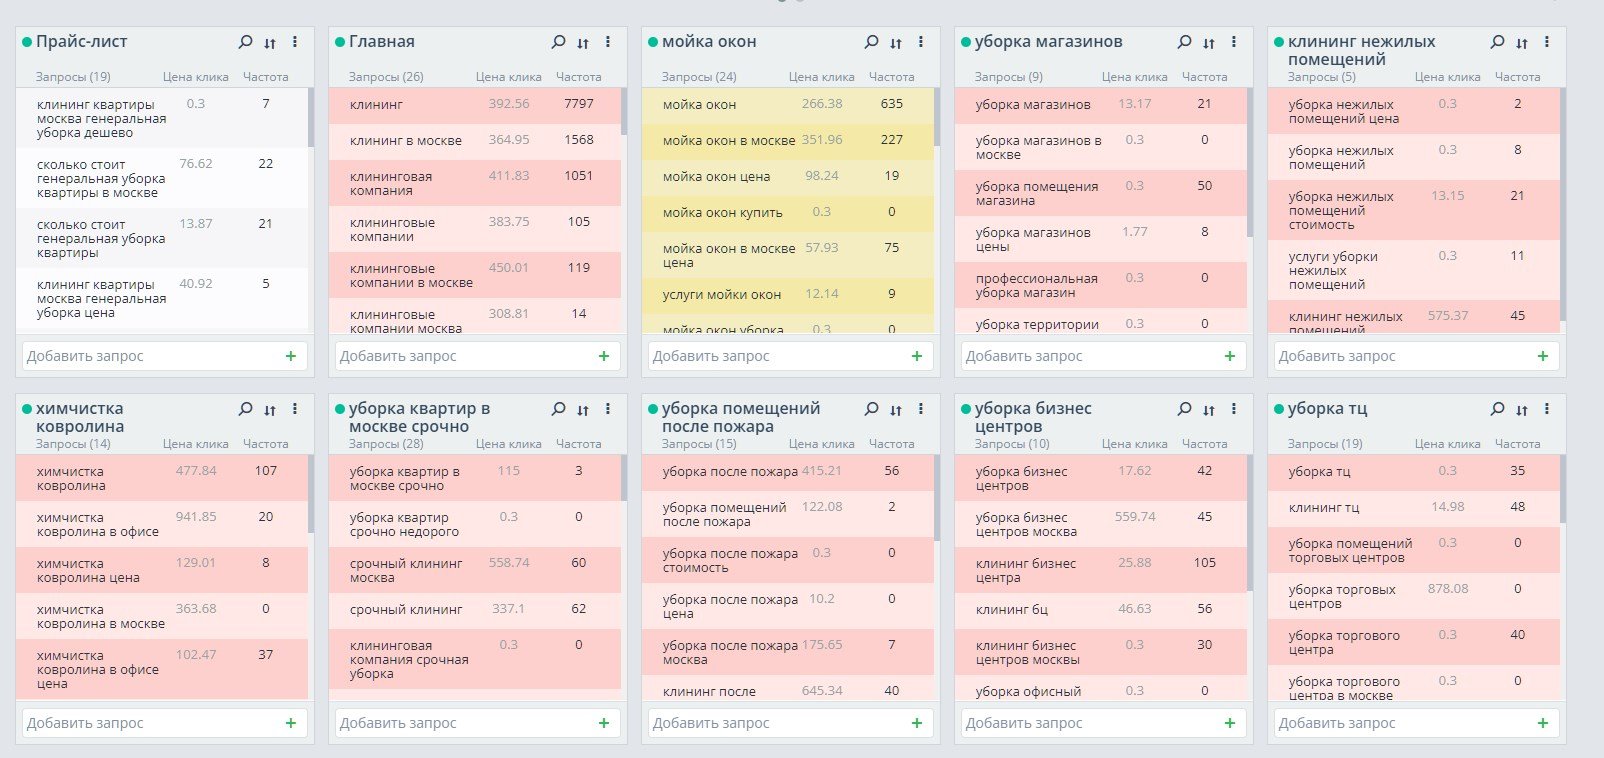Click Частота column header in Главная card
The width and height of the screenshot is (1604, 758).
pyautogui.click(x=578, y=77)
